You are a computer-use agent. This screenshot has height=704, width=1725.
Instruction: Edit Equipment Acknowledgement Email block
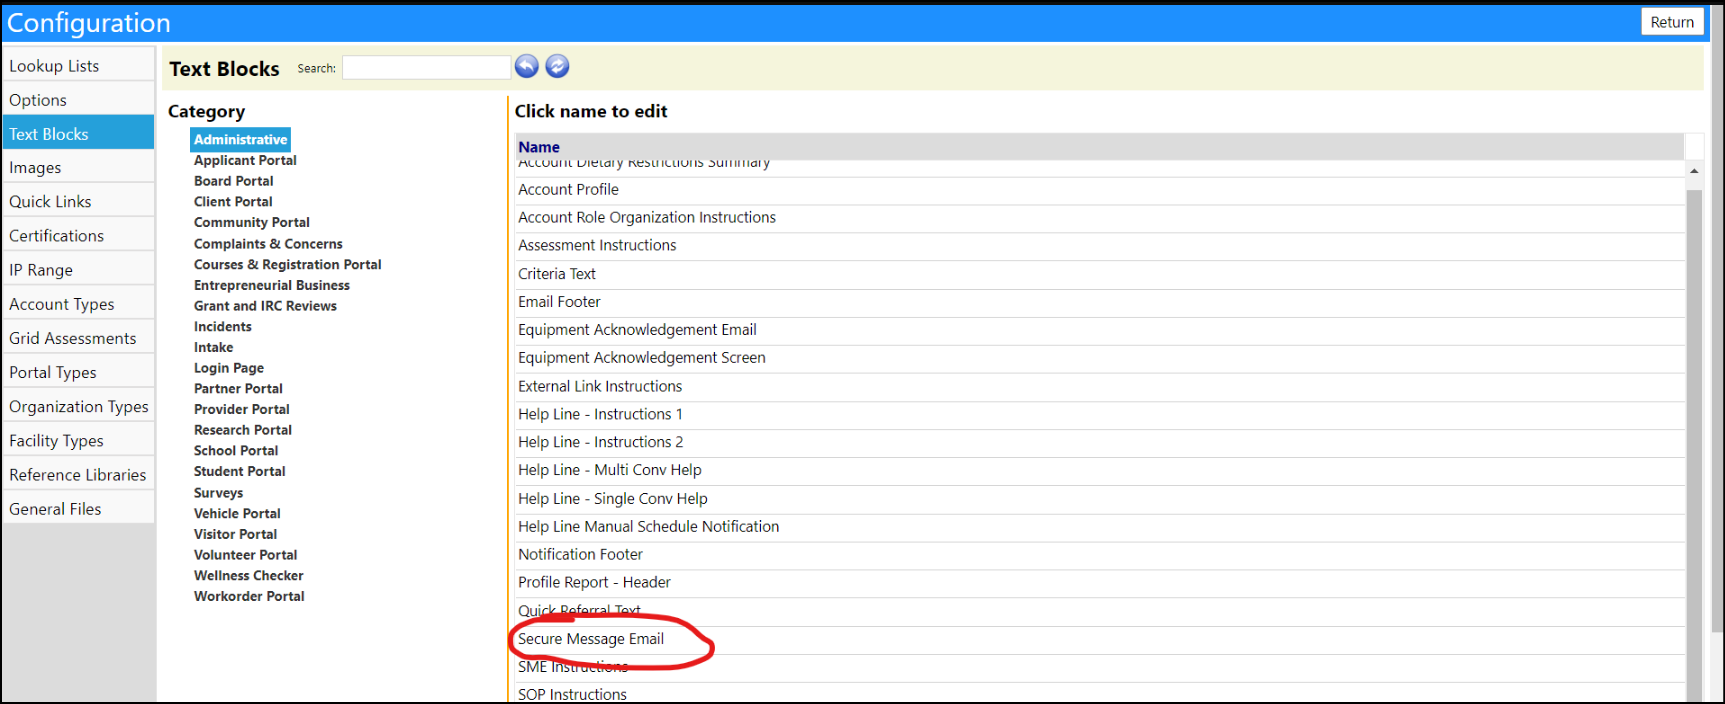(637, 330)
